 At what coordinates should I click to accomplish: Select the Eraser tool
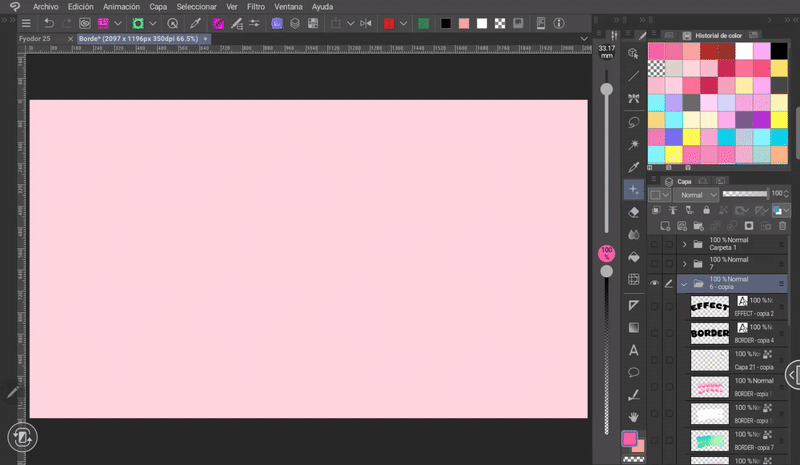633,211
